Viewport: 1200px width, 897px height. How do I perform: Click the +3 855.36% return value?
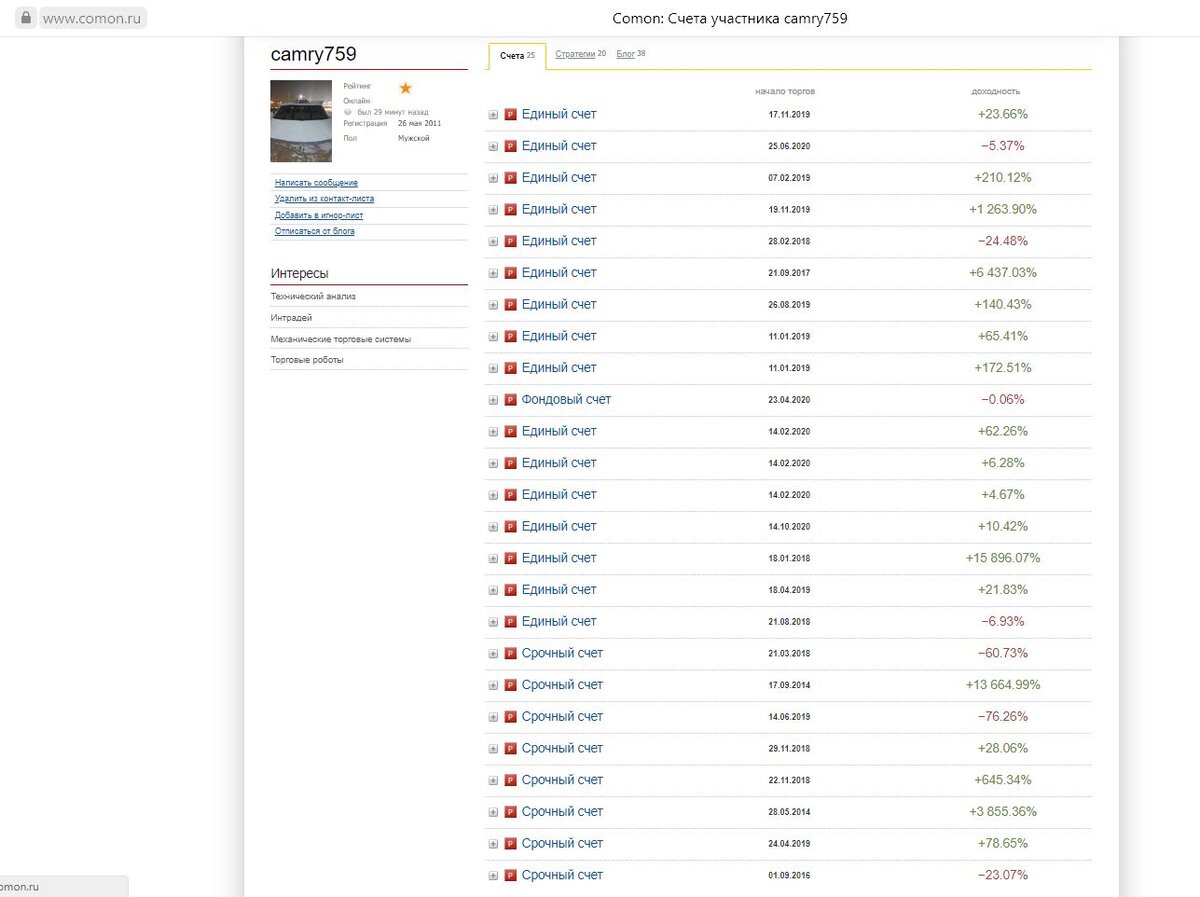click(1003, 812)
